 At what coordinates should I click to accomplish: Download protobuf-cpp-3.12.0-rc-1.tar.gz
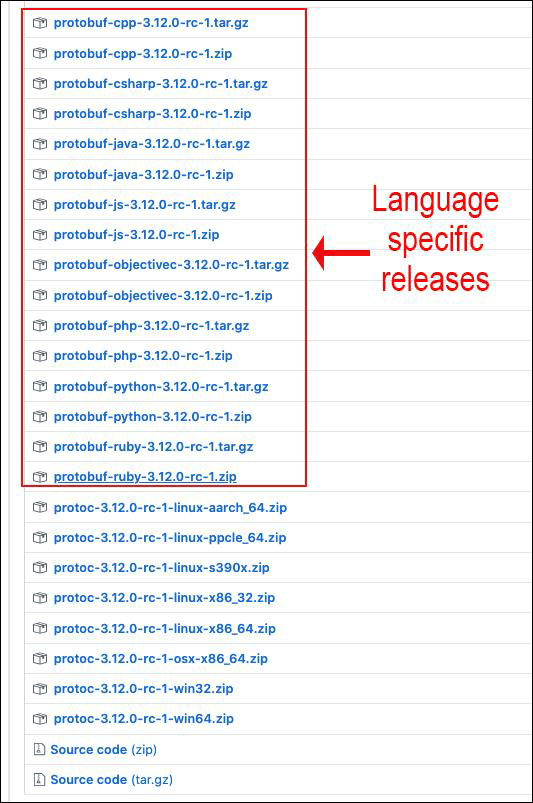pyautogui.click(x=151, y=23)
